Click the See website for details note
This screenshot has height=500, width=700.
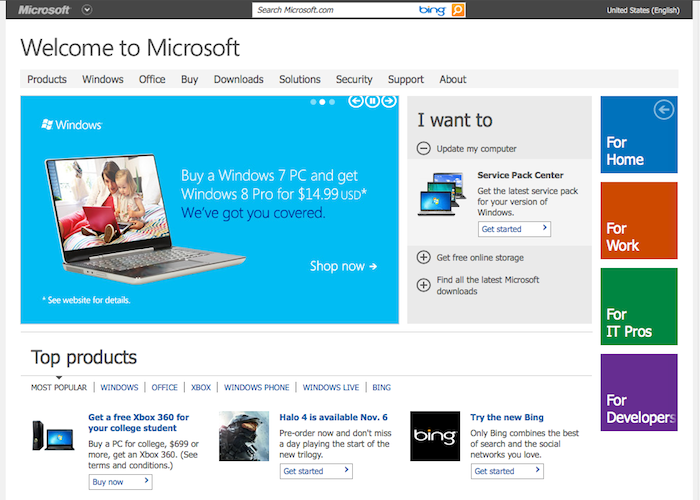tap(86, 300)
